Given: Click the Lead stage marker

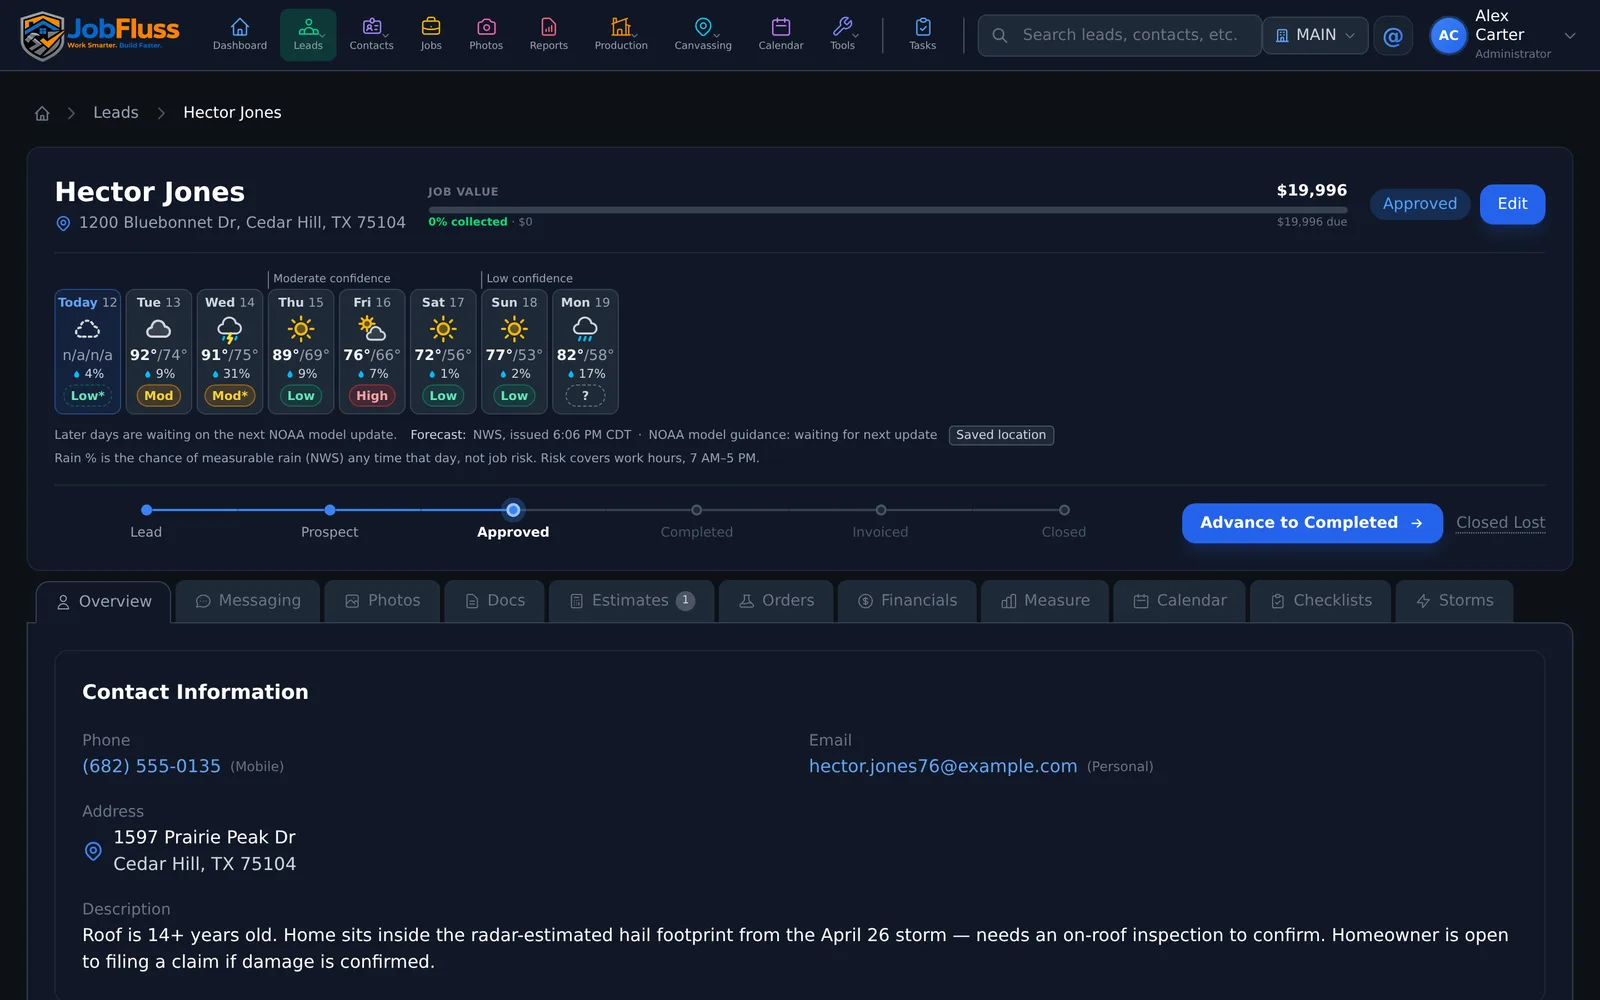Looking at the screenshot, I should 146,510.
